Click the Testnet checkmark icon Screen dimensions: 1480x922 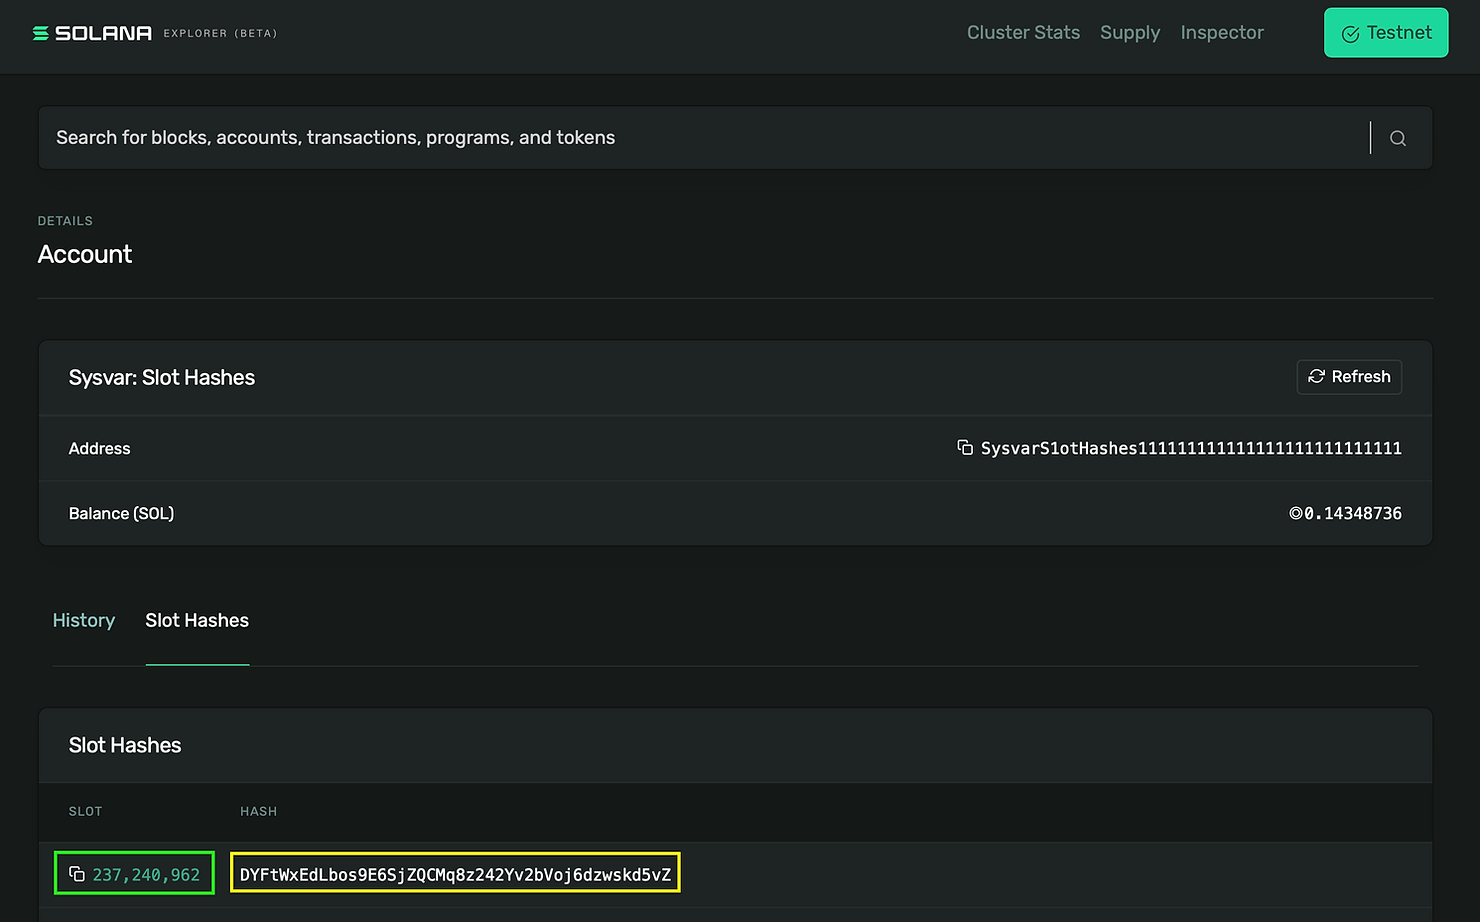click(x=1350, y=34)
